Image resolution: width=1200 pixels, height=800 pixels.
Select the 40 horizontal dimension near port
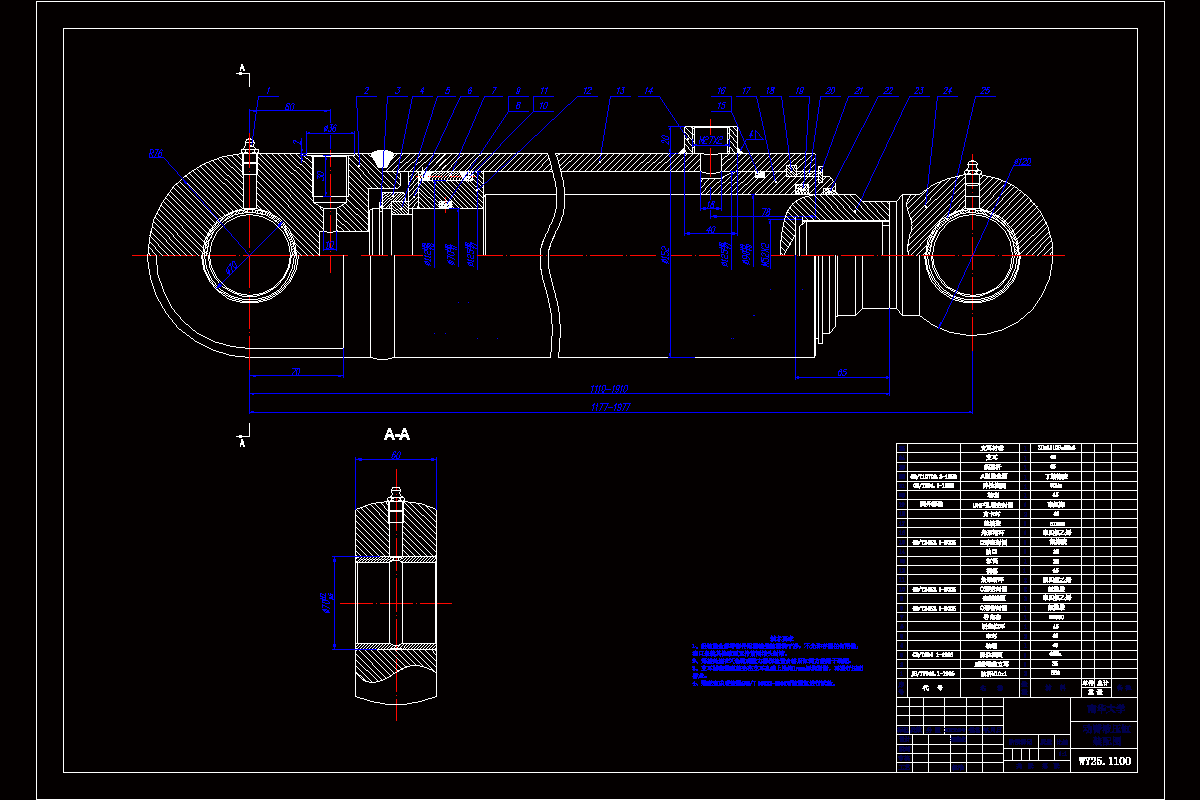point(712,229)
